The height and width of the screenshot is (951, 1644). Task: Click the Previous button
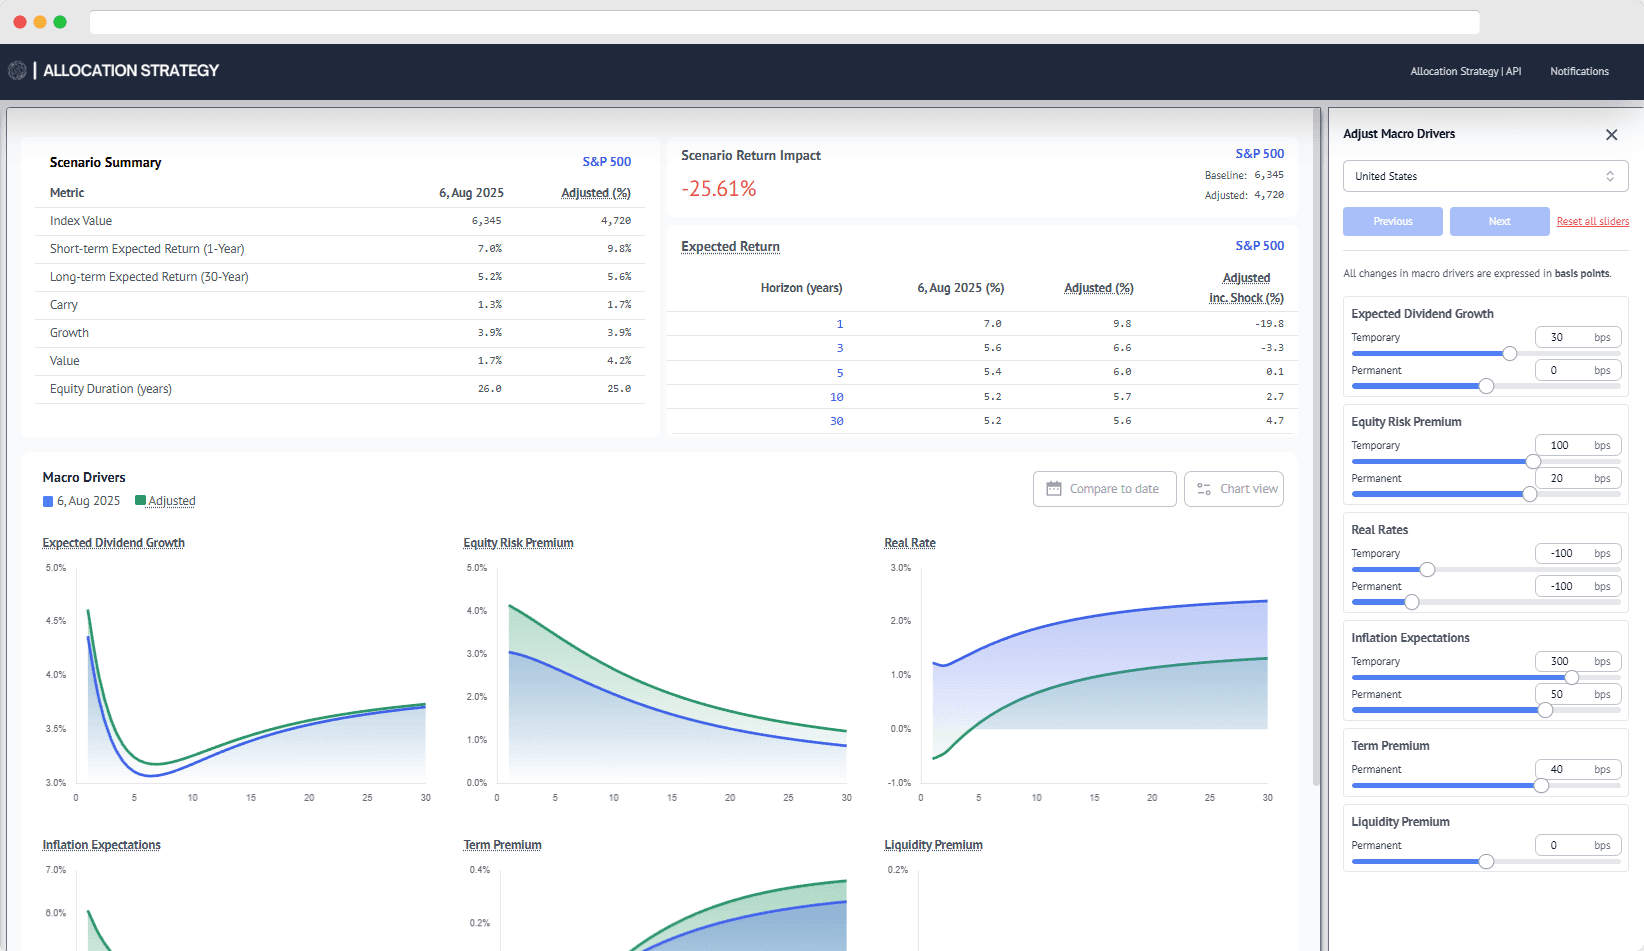(x=1392, y=221)
